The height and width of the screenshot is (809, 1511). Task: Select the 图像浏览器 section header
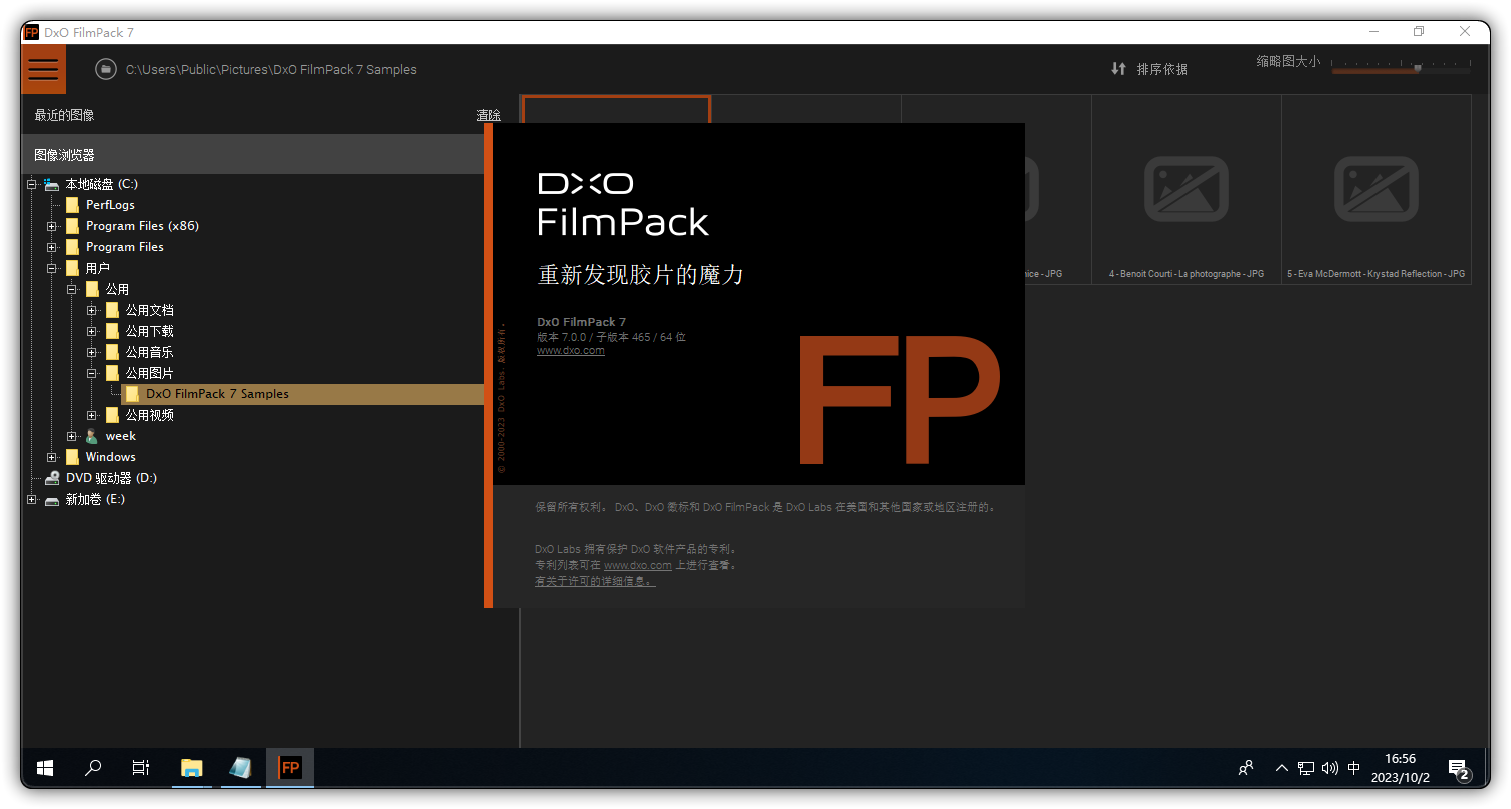pyautogui.click(x=64, y=155)
